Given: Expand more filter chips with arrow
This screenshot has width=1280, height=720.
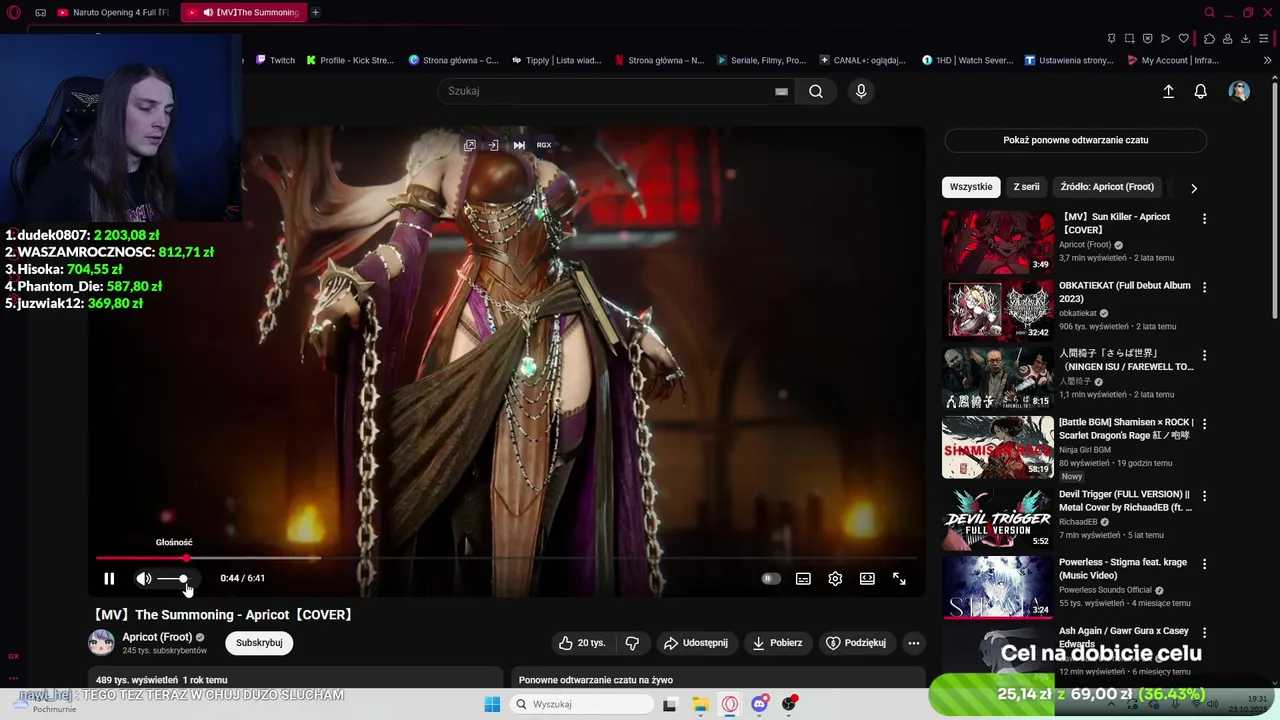Looking at the screenshot, I should coord(1193,188).
